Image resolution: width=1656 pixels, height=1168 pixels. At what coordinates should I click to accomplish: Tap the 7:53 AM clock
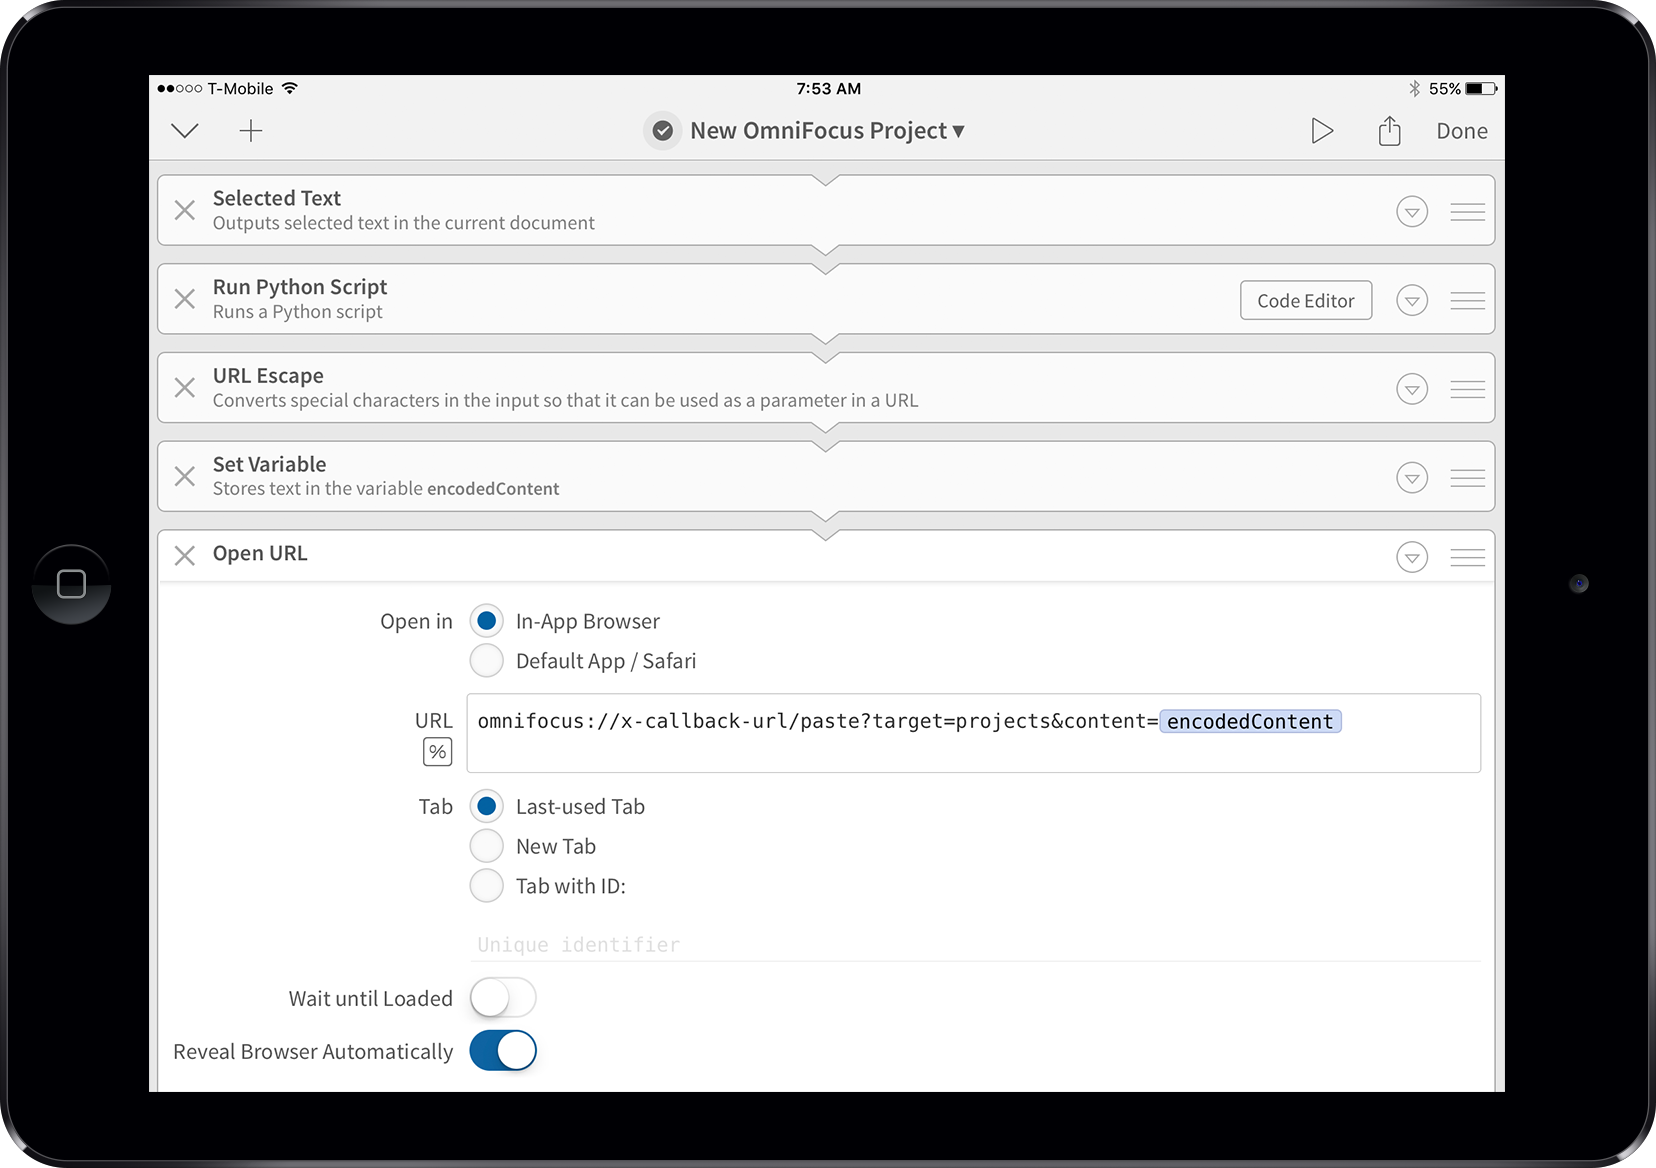[x=828, y=88]
